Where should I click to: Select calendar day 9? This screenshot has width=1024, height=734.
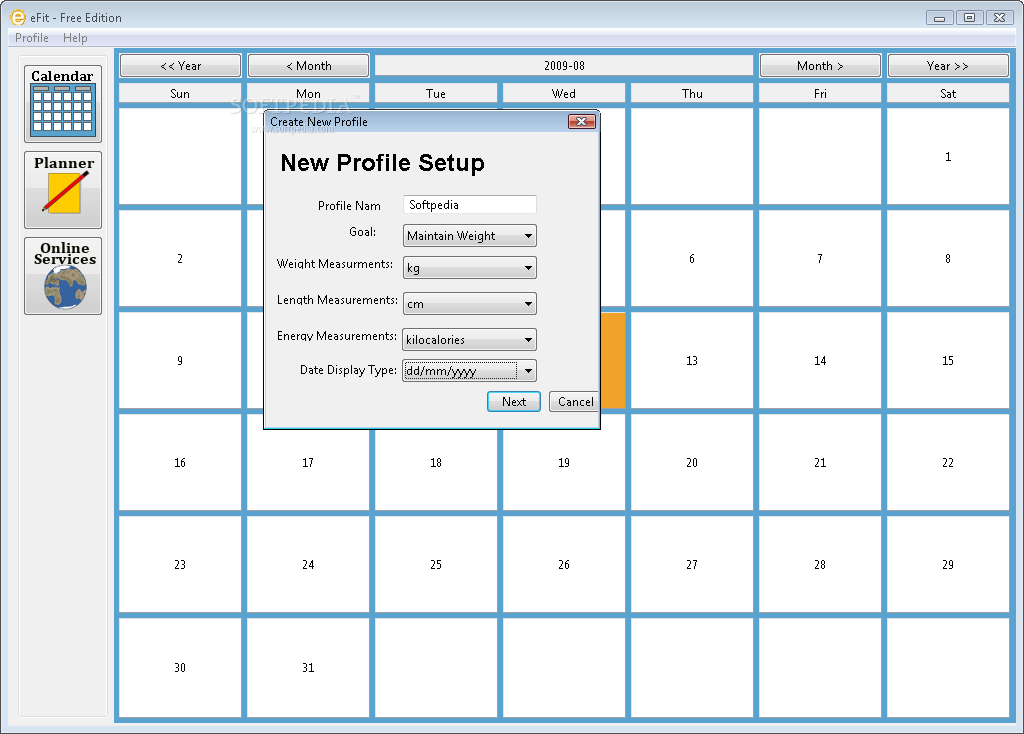point(180,360)
